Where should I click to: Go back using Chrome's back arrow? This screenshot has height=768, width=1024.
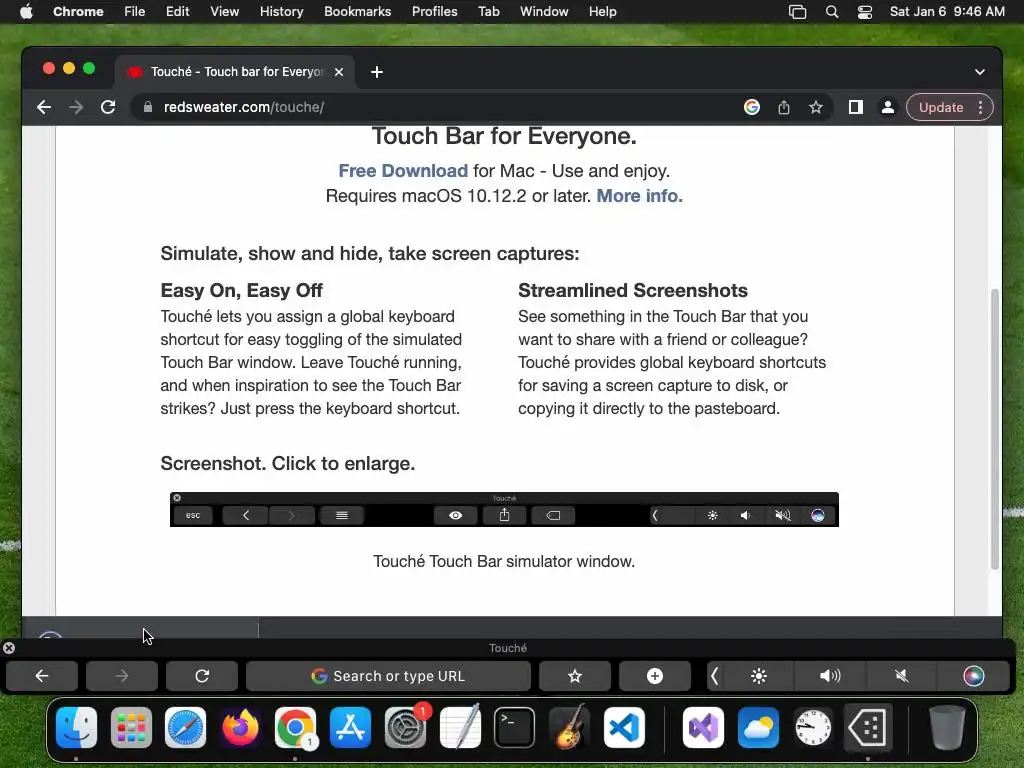pyautogui.click(x=44, y=107)
